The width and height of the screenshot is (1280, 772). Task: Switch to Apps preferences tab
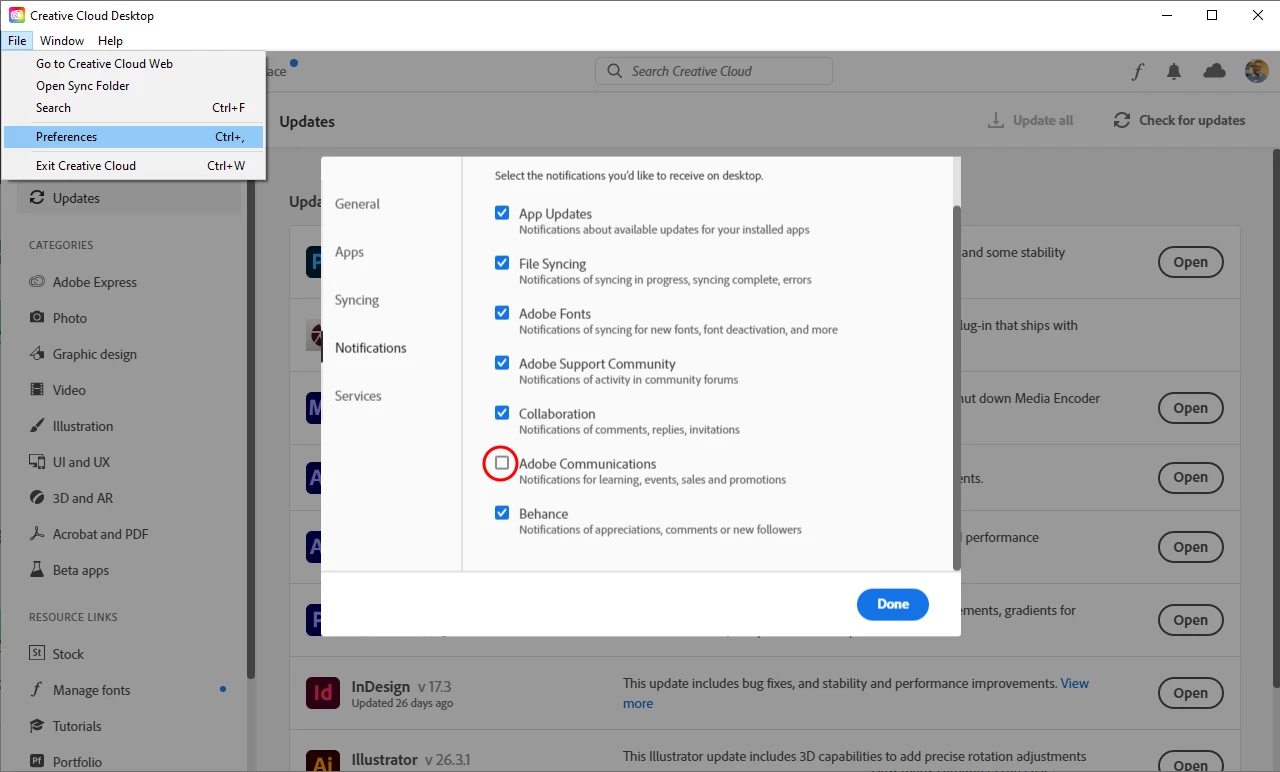(x=349, y=252)
